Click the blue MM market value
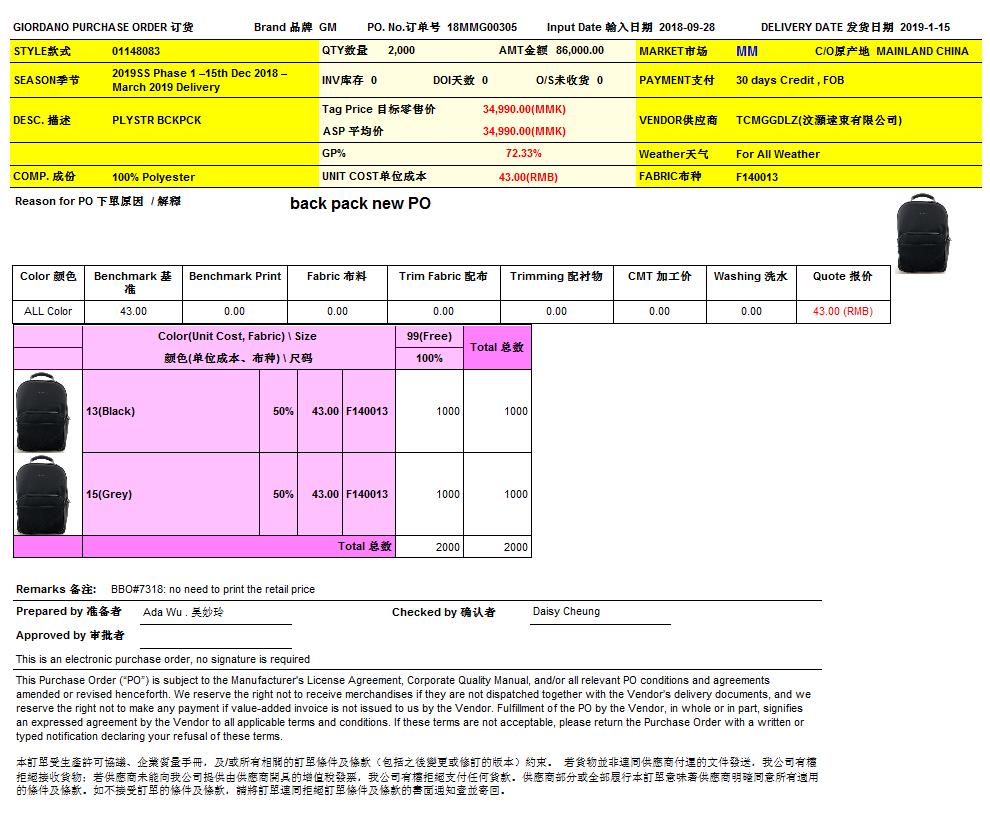The width and height of the screenshot is (990, 819). [746, 50]
